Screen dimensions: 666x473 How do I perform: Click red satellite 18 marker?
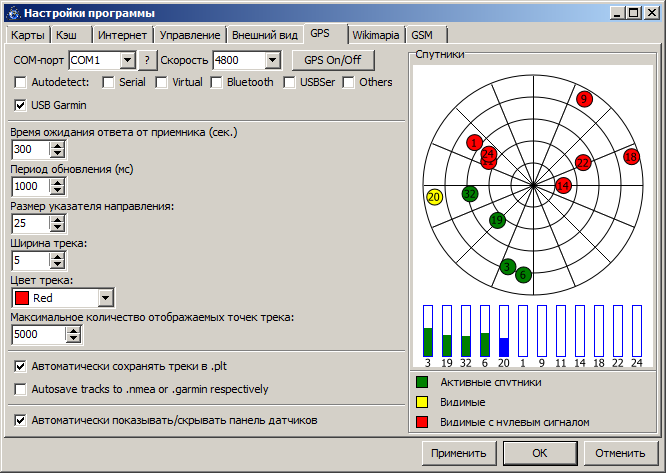[631, 157]
